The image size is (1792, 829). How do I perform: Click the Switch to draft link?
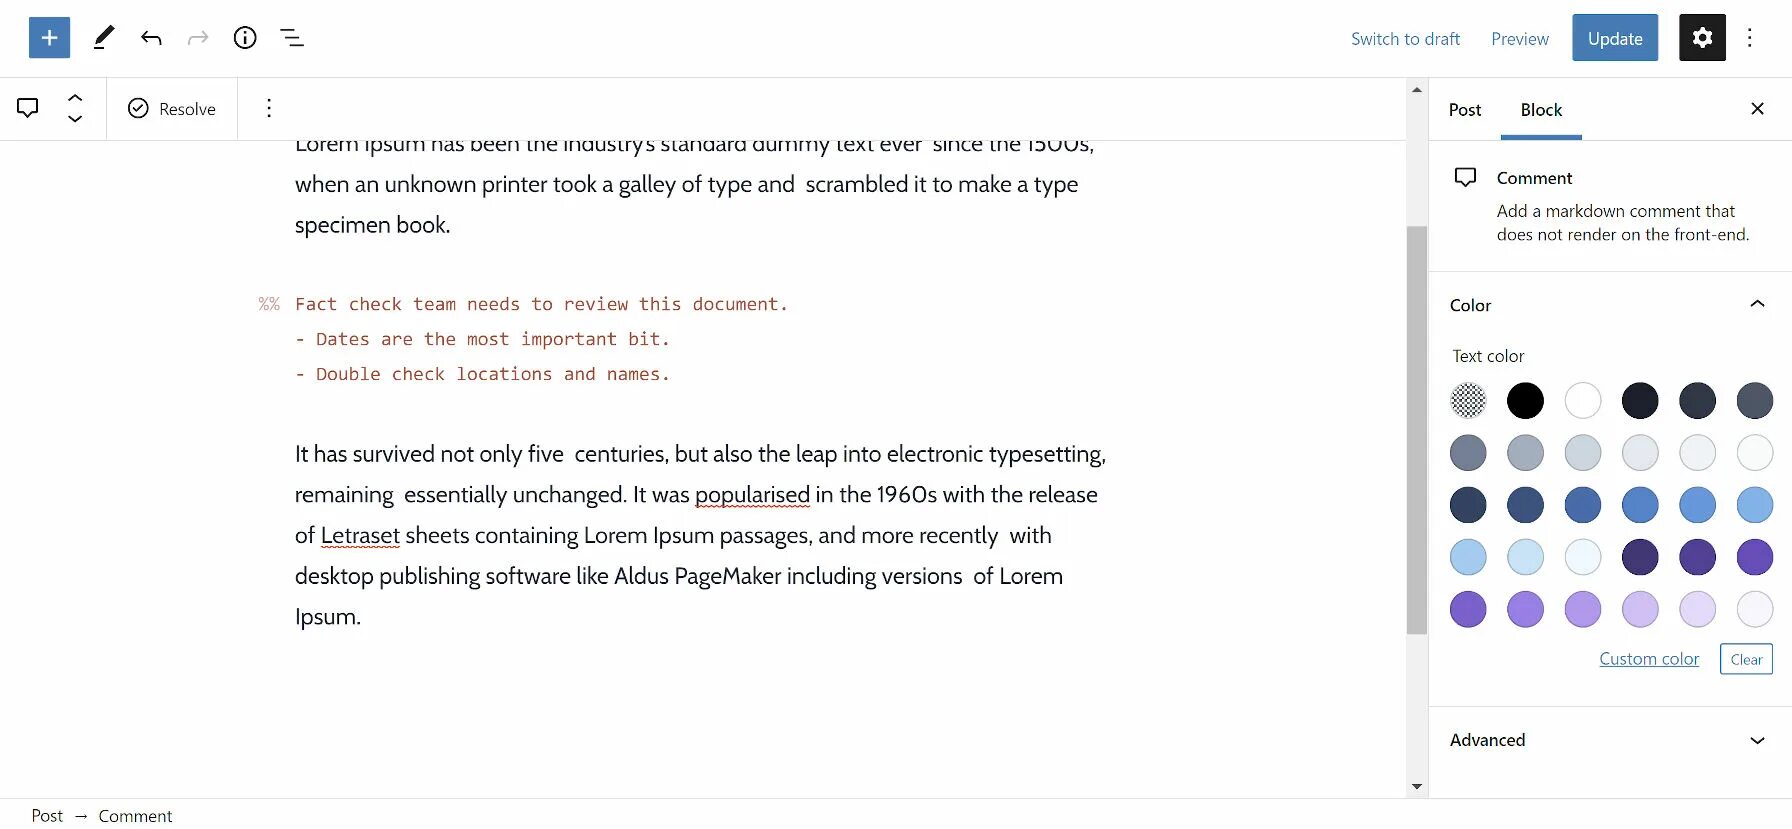click(x=1405, y=39)
